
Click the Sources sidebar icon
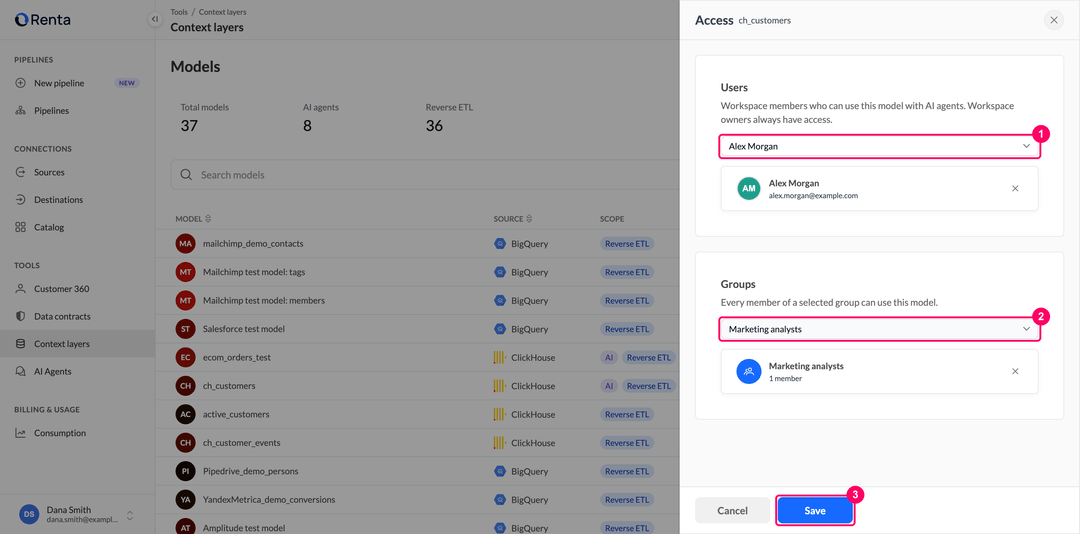21,172
